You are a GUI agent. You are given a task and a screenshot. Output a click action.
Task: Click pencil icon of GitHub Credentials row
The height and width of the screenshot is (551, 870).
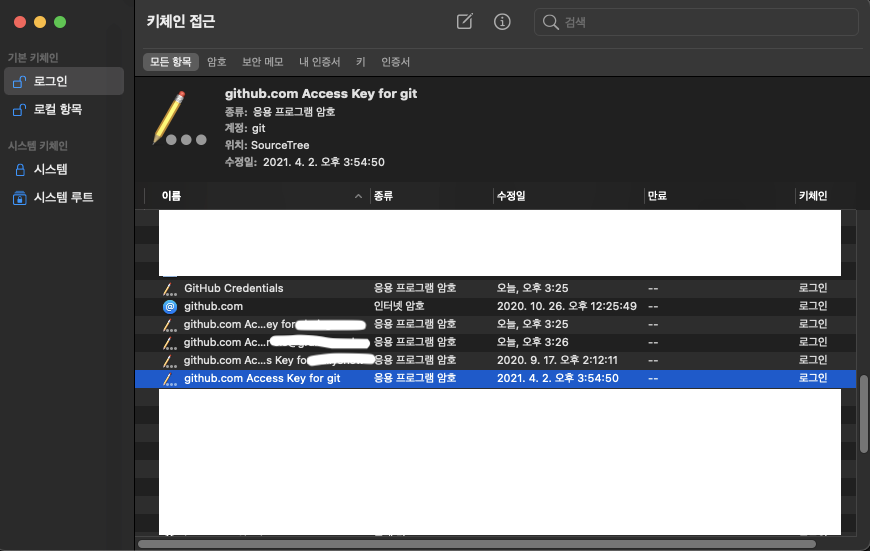click(x=169, y=289)
